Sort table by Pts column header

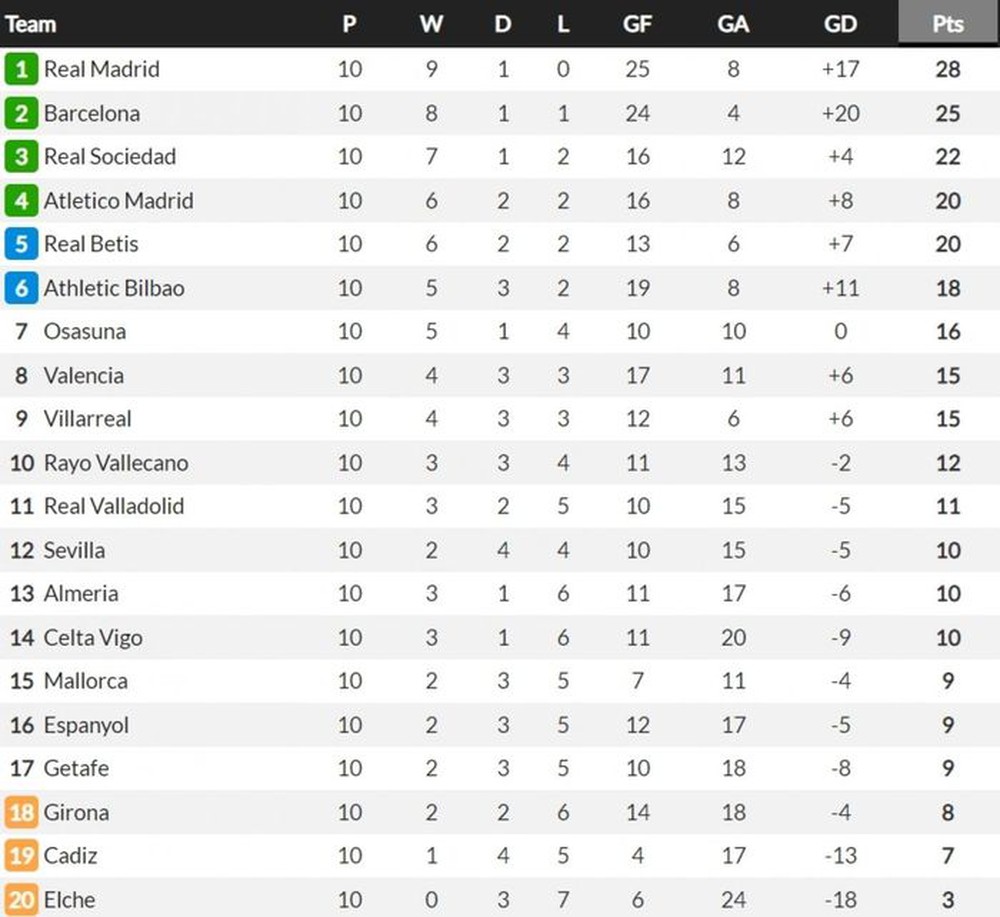pyautogui.click(x=948, y=24)
